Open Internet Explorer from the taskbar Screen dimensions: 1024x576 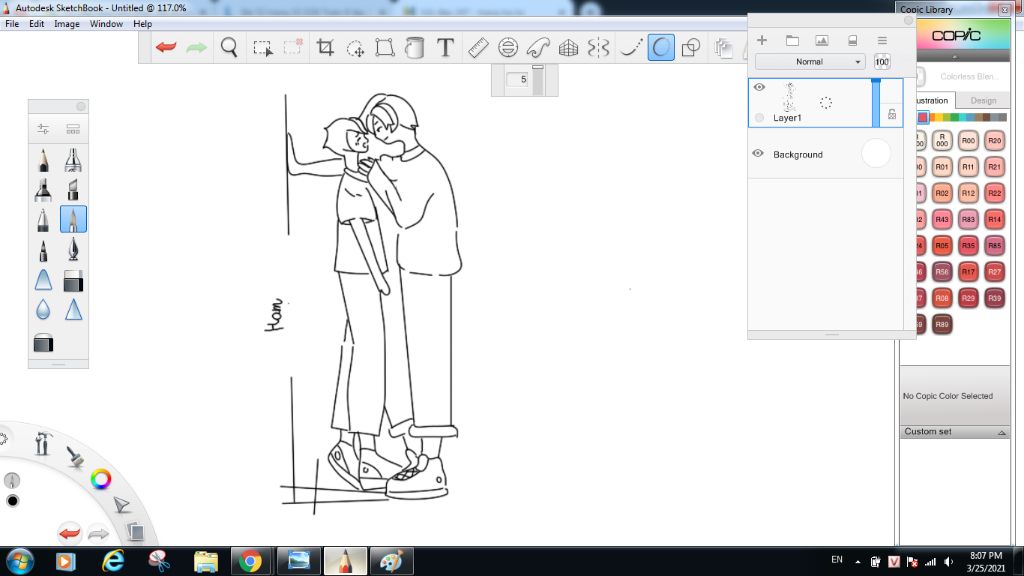[113, 561]
